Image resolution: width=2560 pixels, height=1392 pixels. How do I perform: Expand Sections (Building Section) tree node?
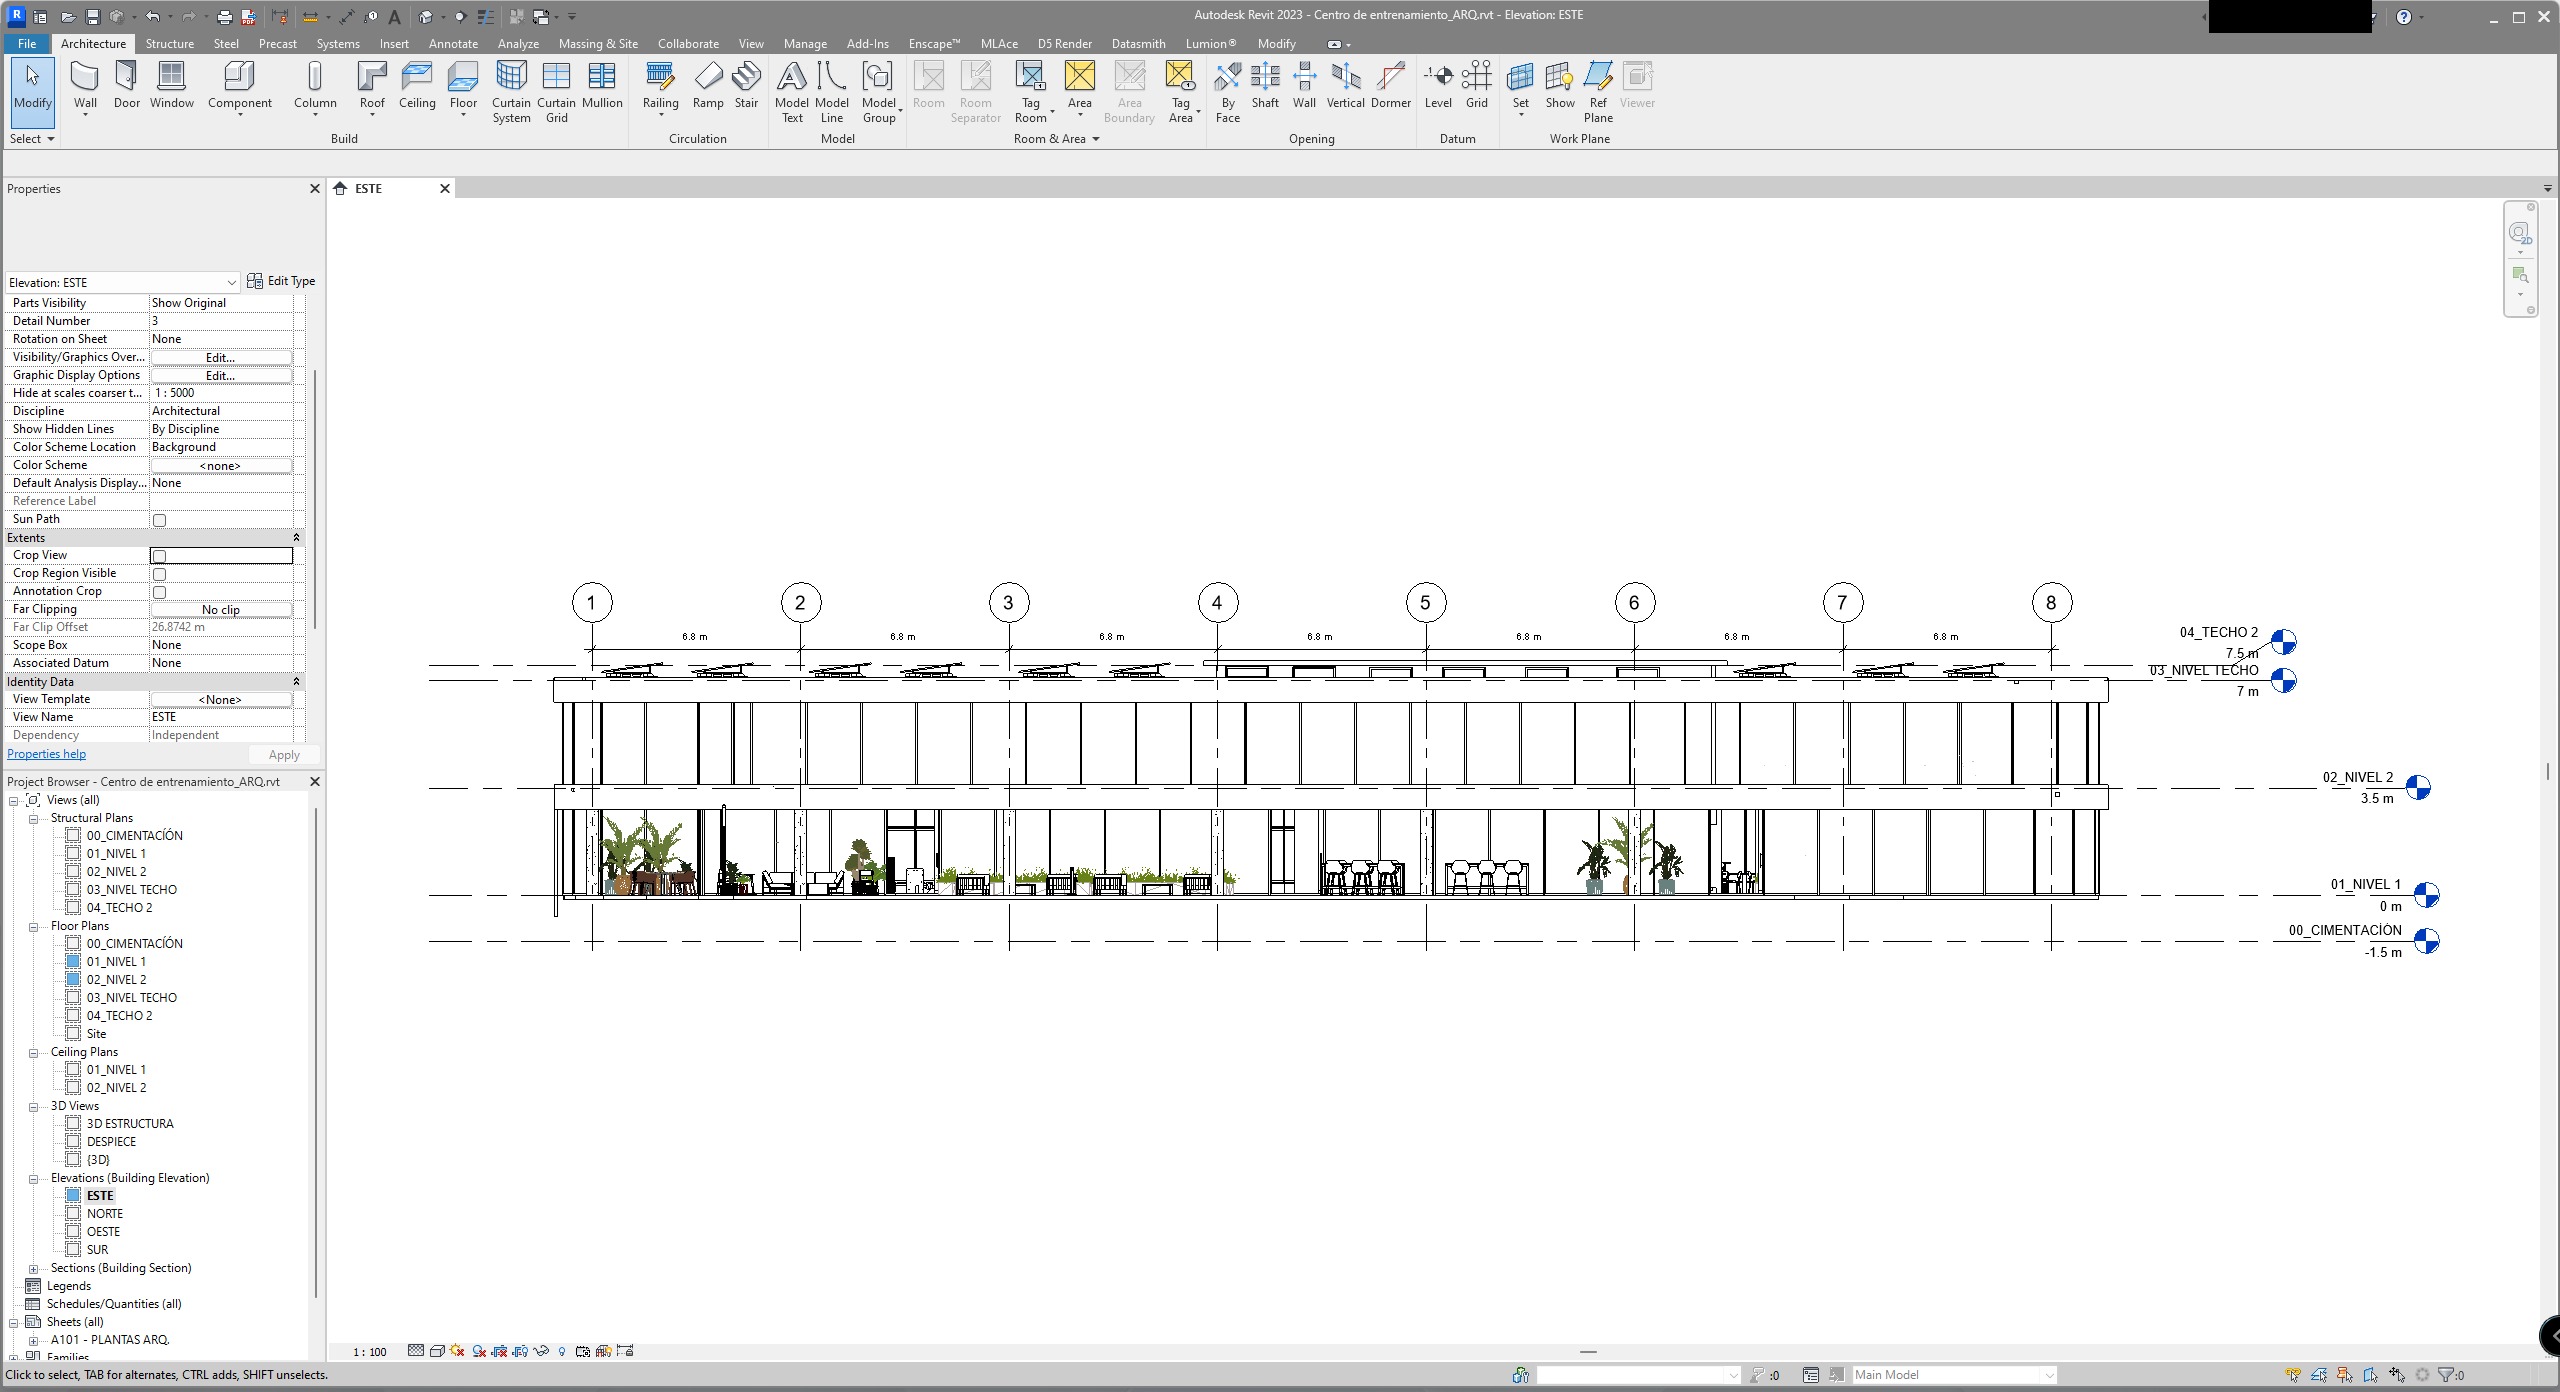point(33,1269)
